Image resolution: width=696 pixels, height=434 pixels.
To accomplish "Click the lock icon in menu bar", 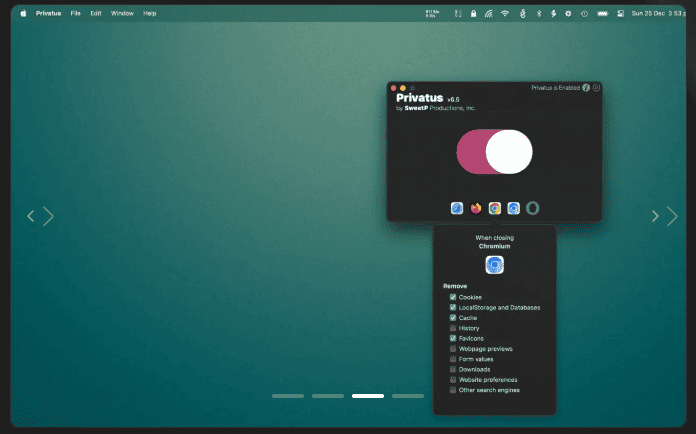I will tap(474, 14).
